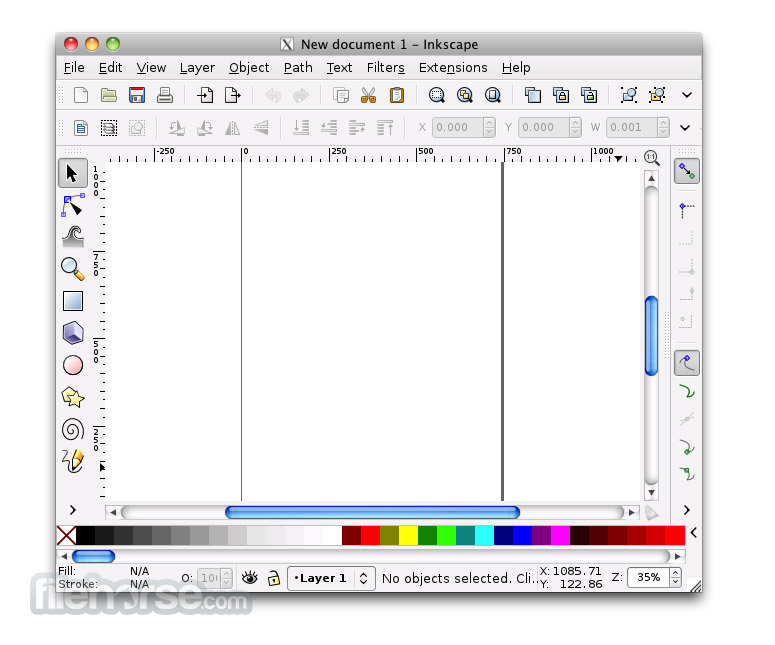Print the document
Image resolution: width=775 pixels, height=645 pixels.
click(165, 95)
